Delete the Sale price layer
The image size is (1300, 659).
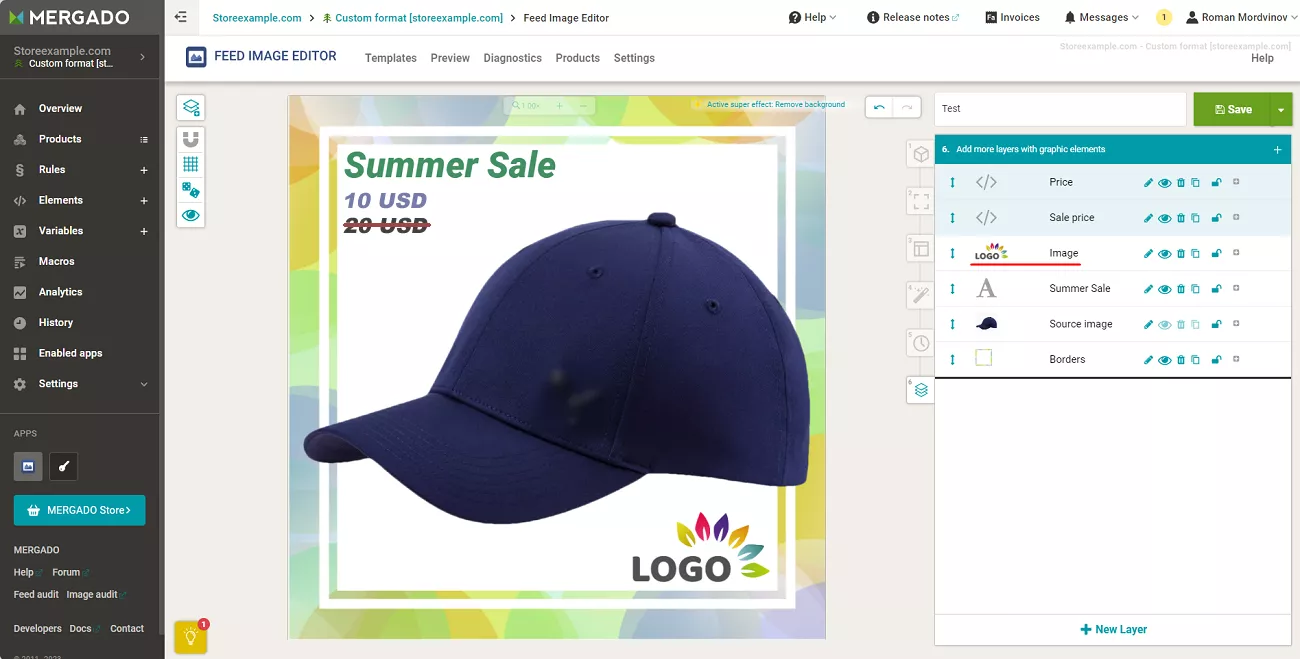click(x=1181, y=218)
